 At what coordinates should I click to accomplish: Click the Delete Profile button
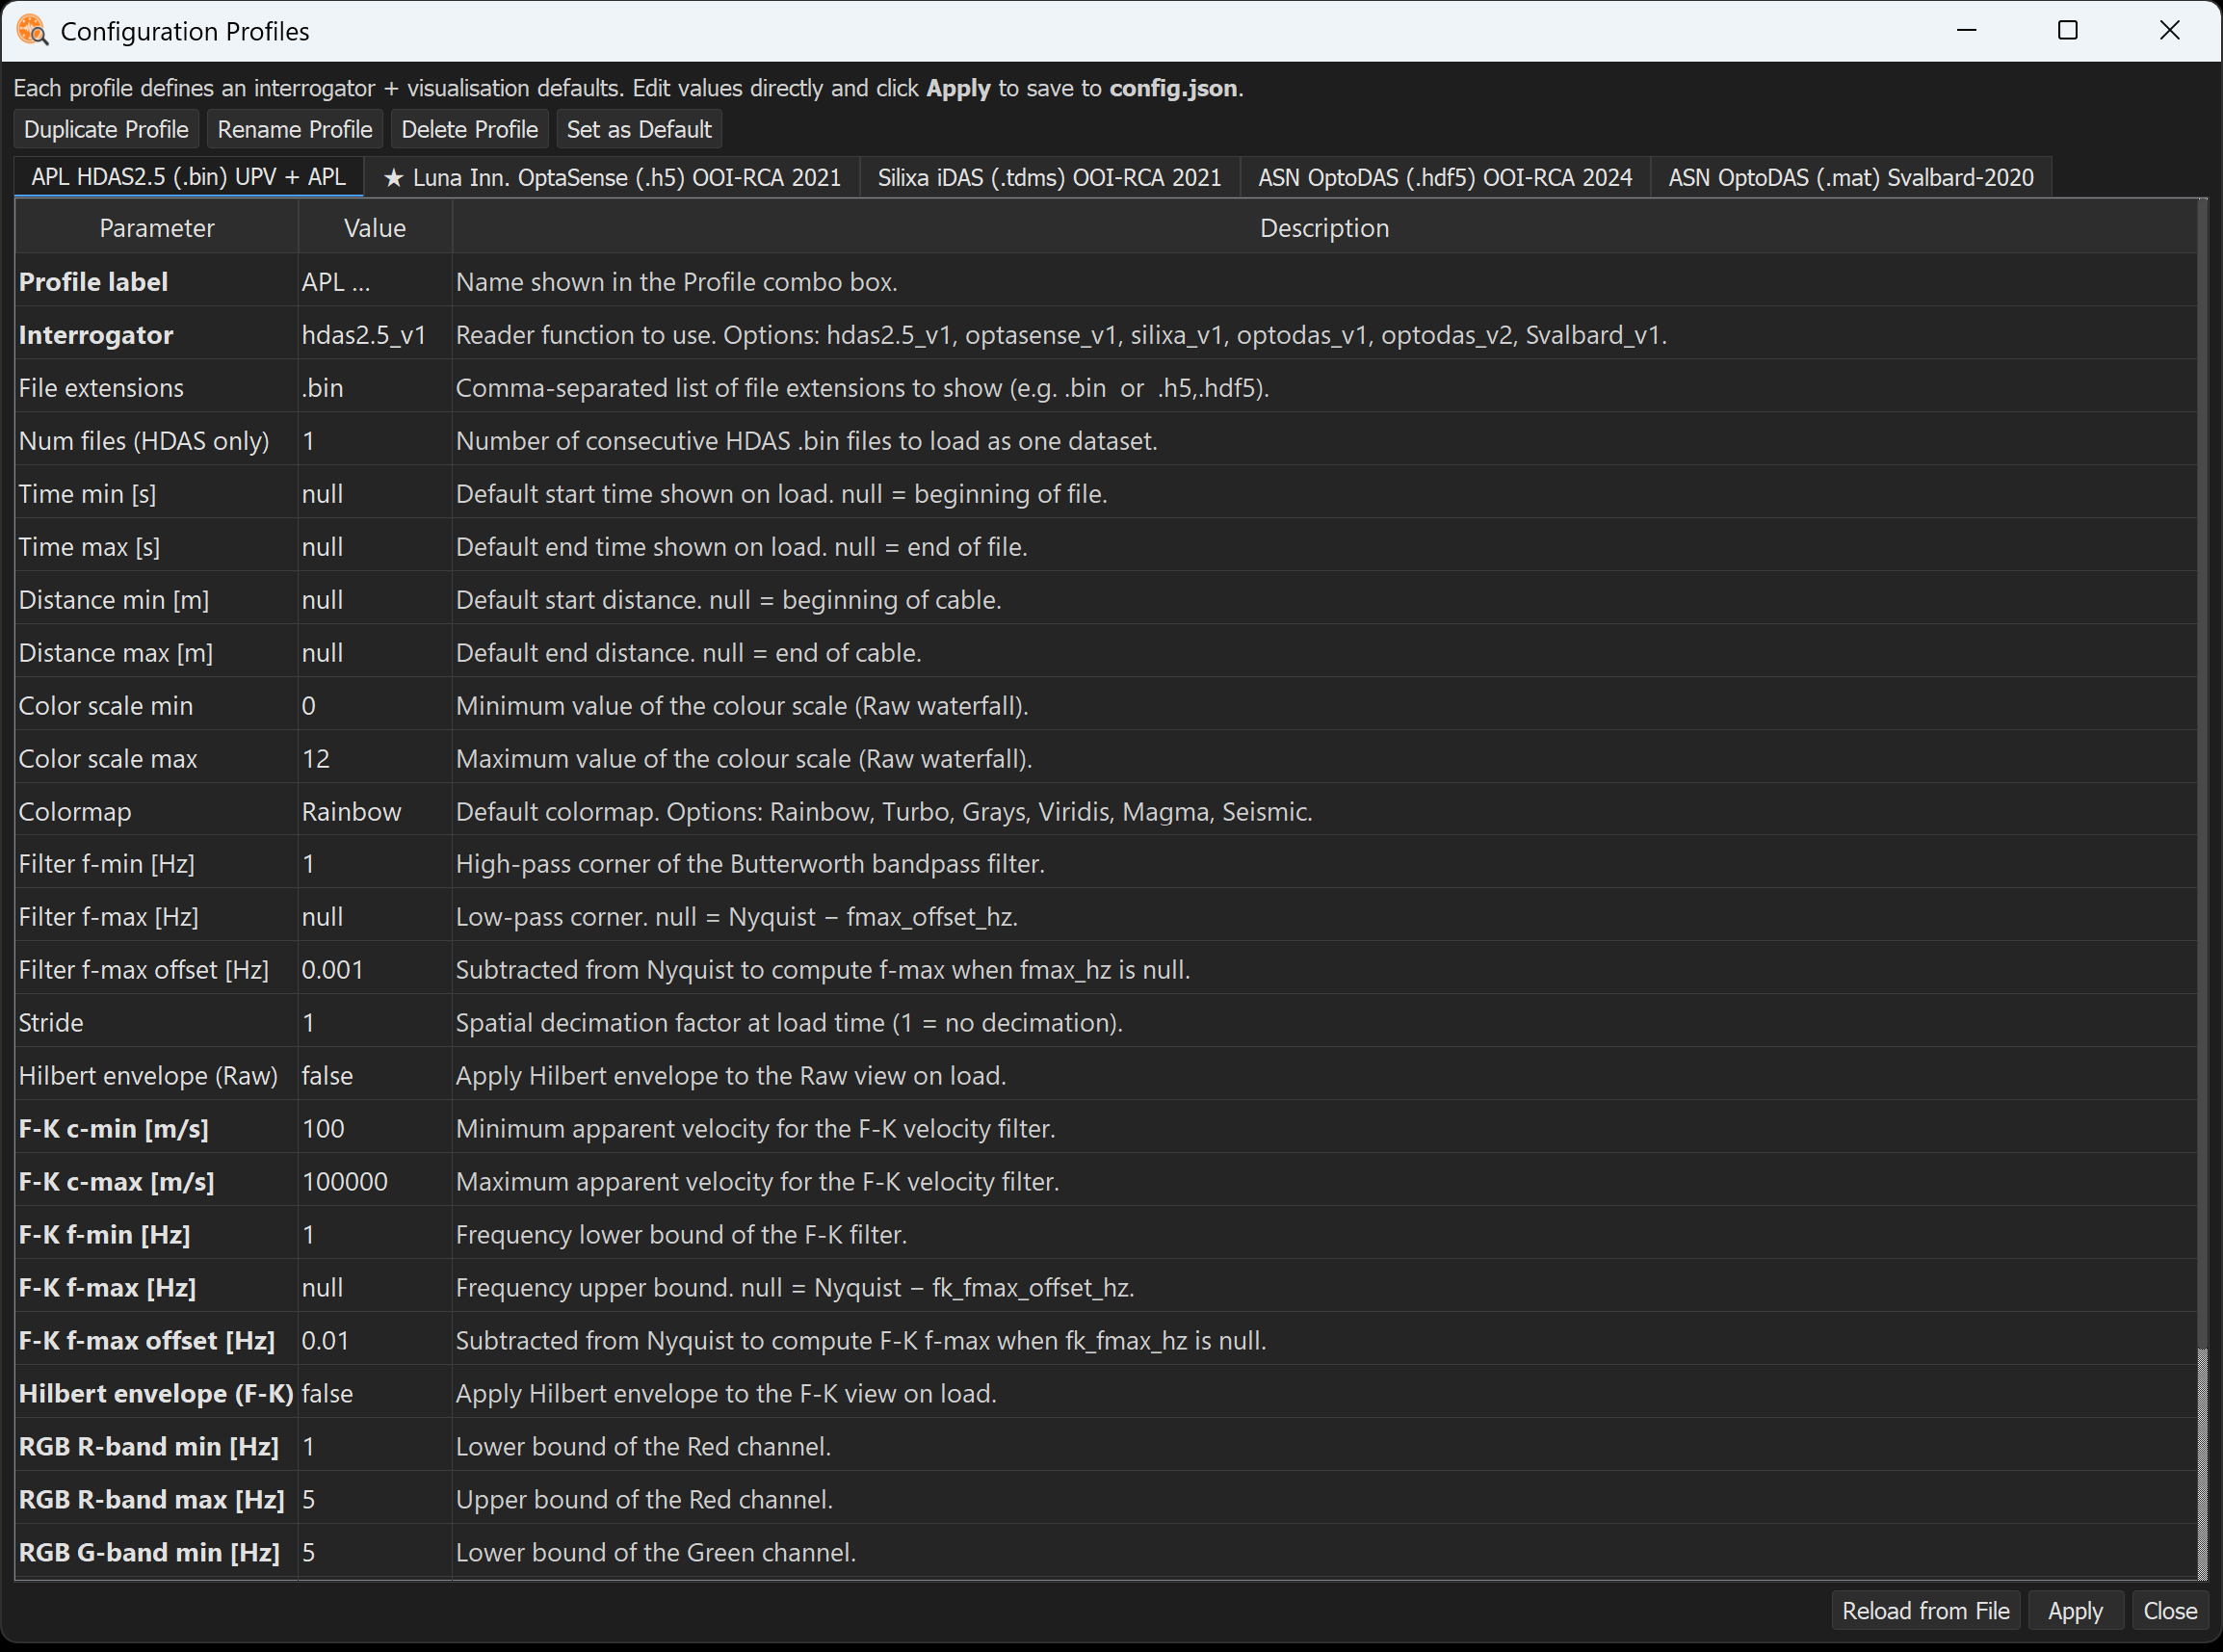tap(469, 130)
